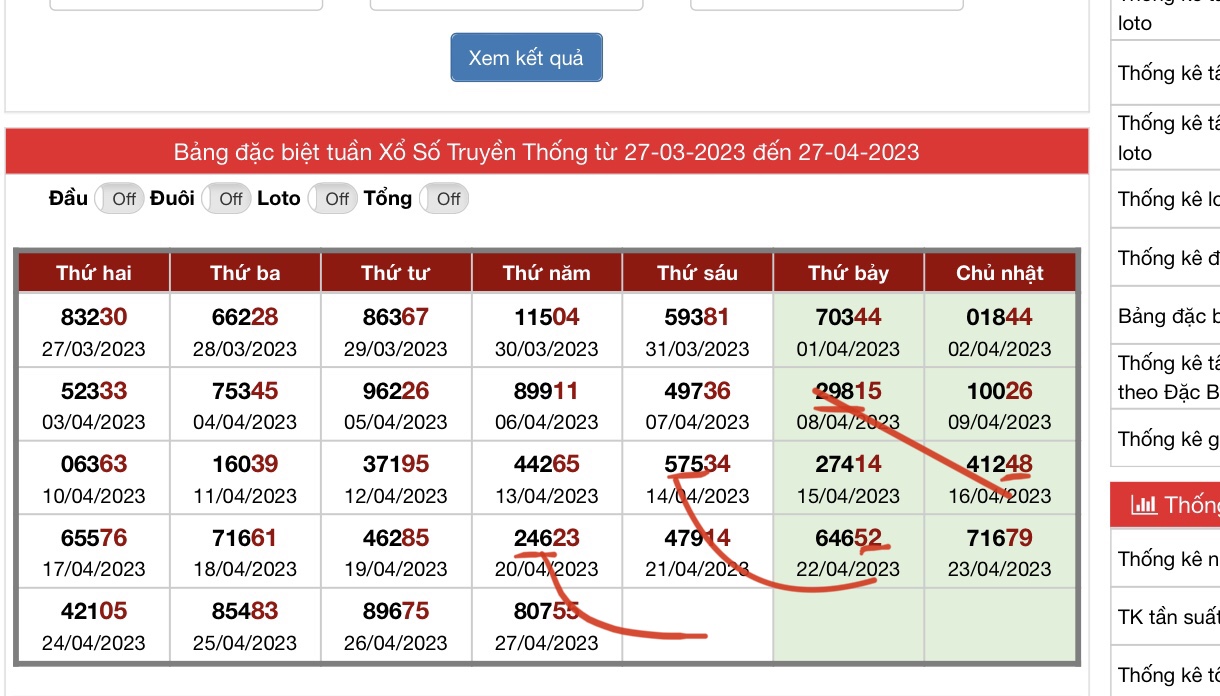
Task: Click the Thứ hai column header
Action: [x=94, y=273]
